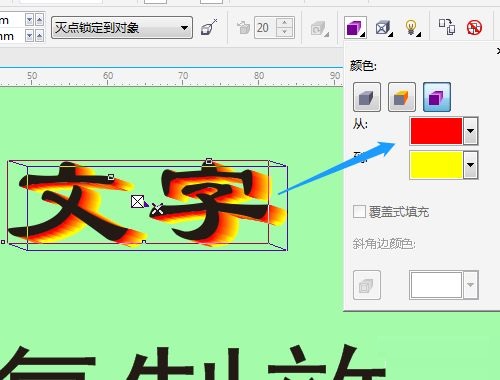Click the extrusion origin square handle on canvas
The width and height of the screenshot is (500, 380).
pyautogui.click(x=137, y=202)
